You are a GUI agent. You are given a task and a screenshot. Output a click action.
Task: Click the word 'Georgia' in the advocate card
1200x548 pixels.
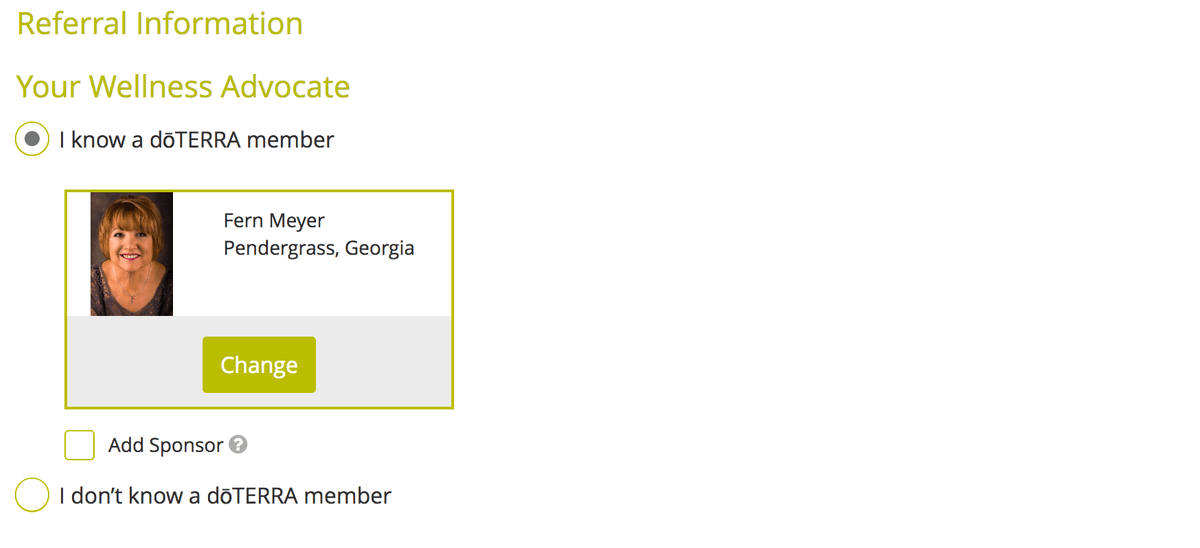379,248
